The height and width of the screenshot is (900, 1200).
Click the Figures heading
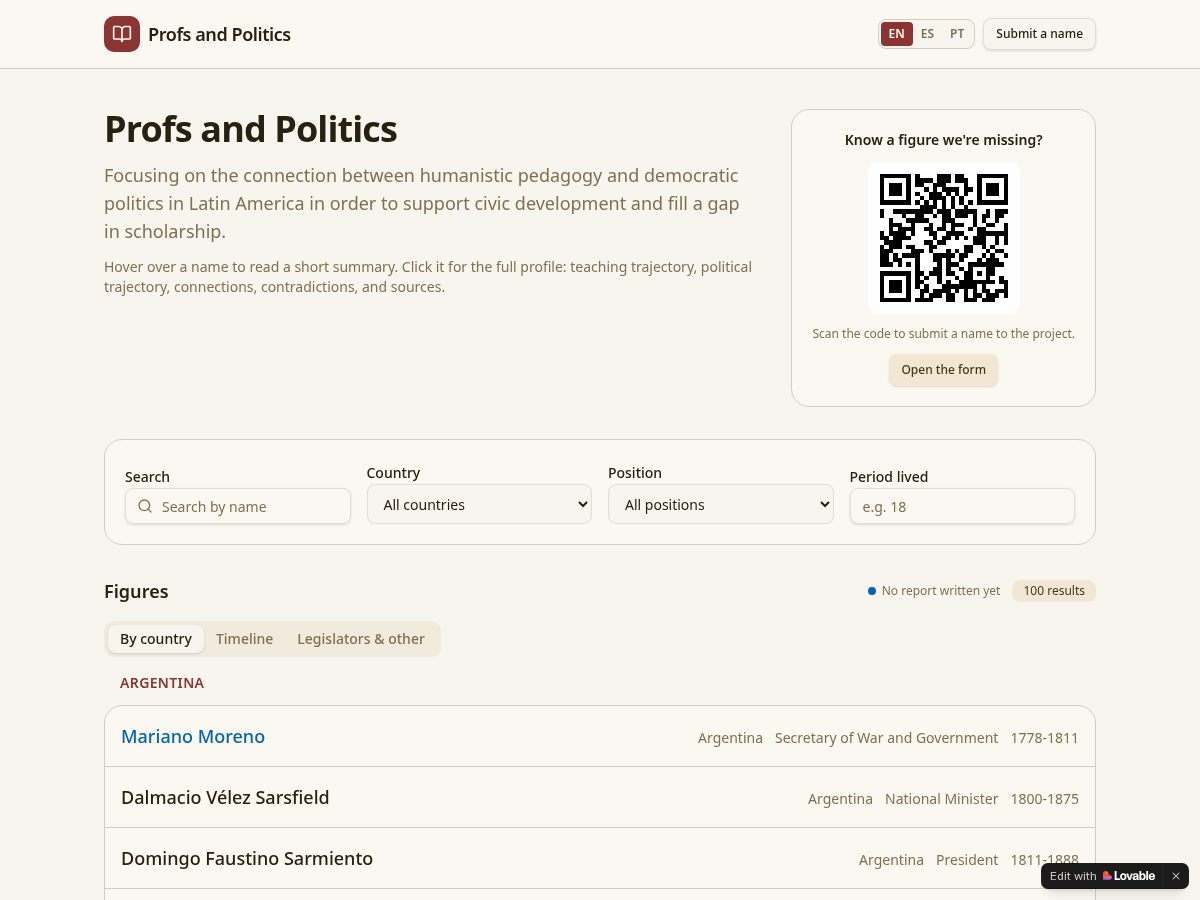(x=136, y=591)
